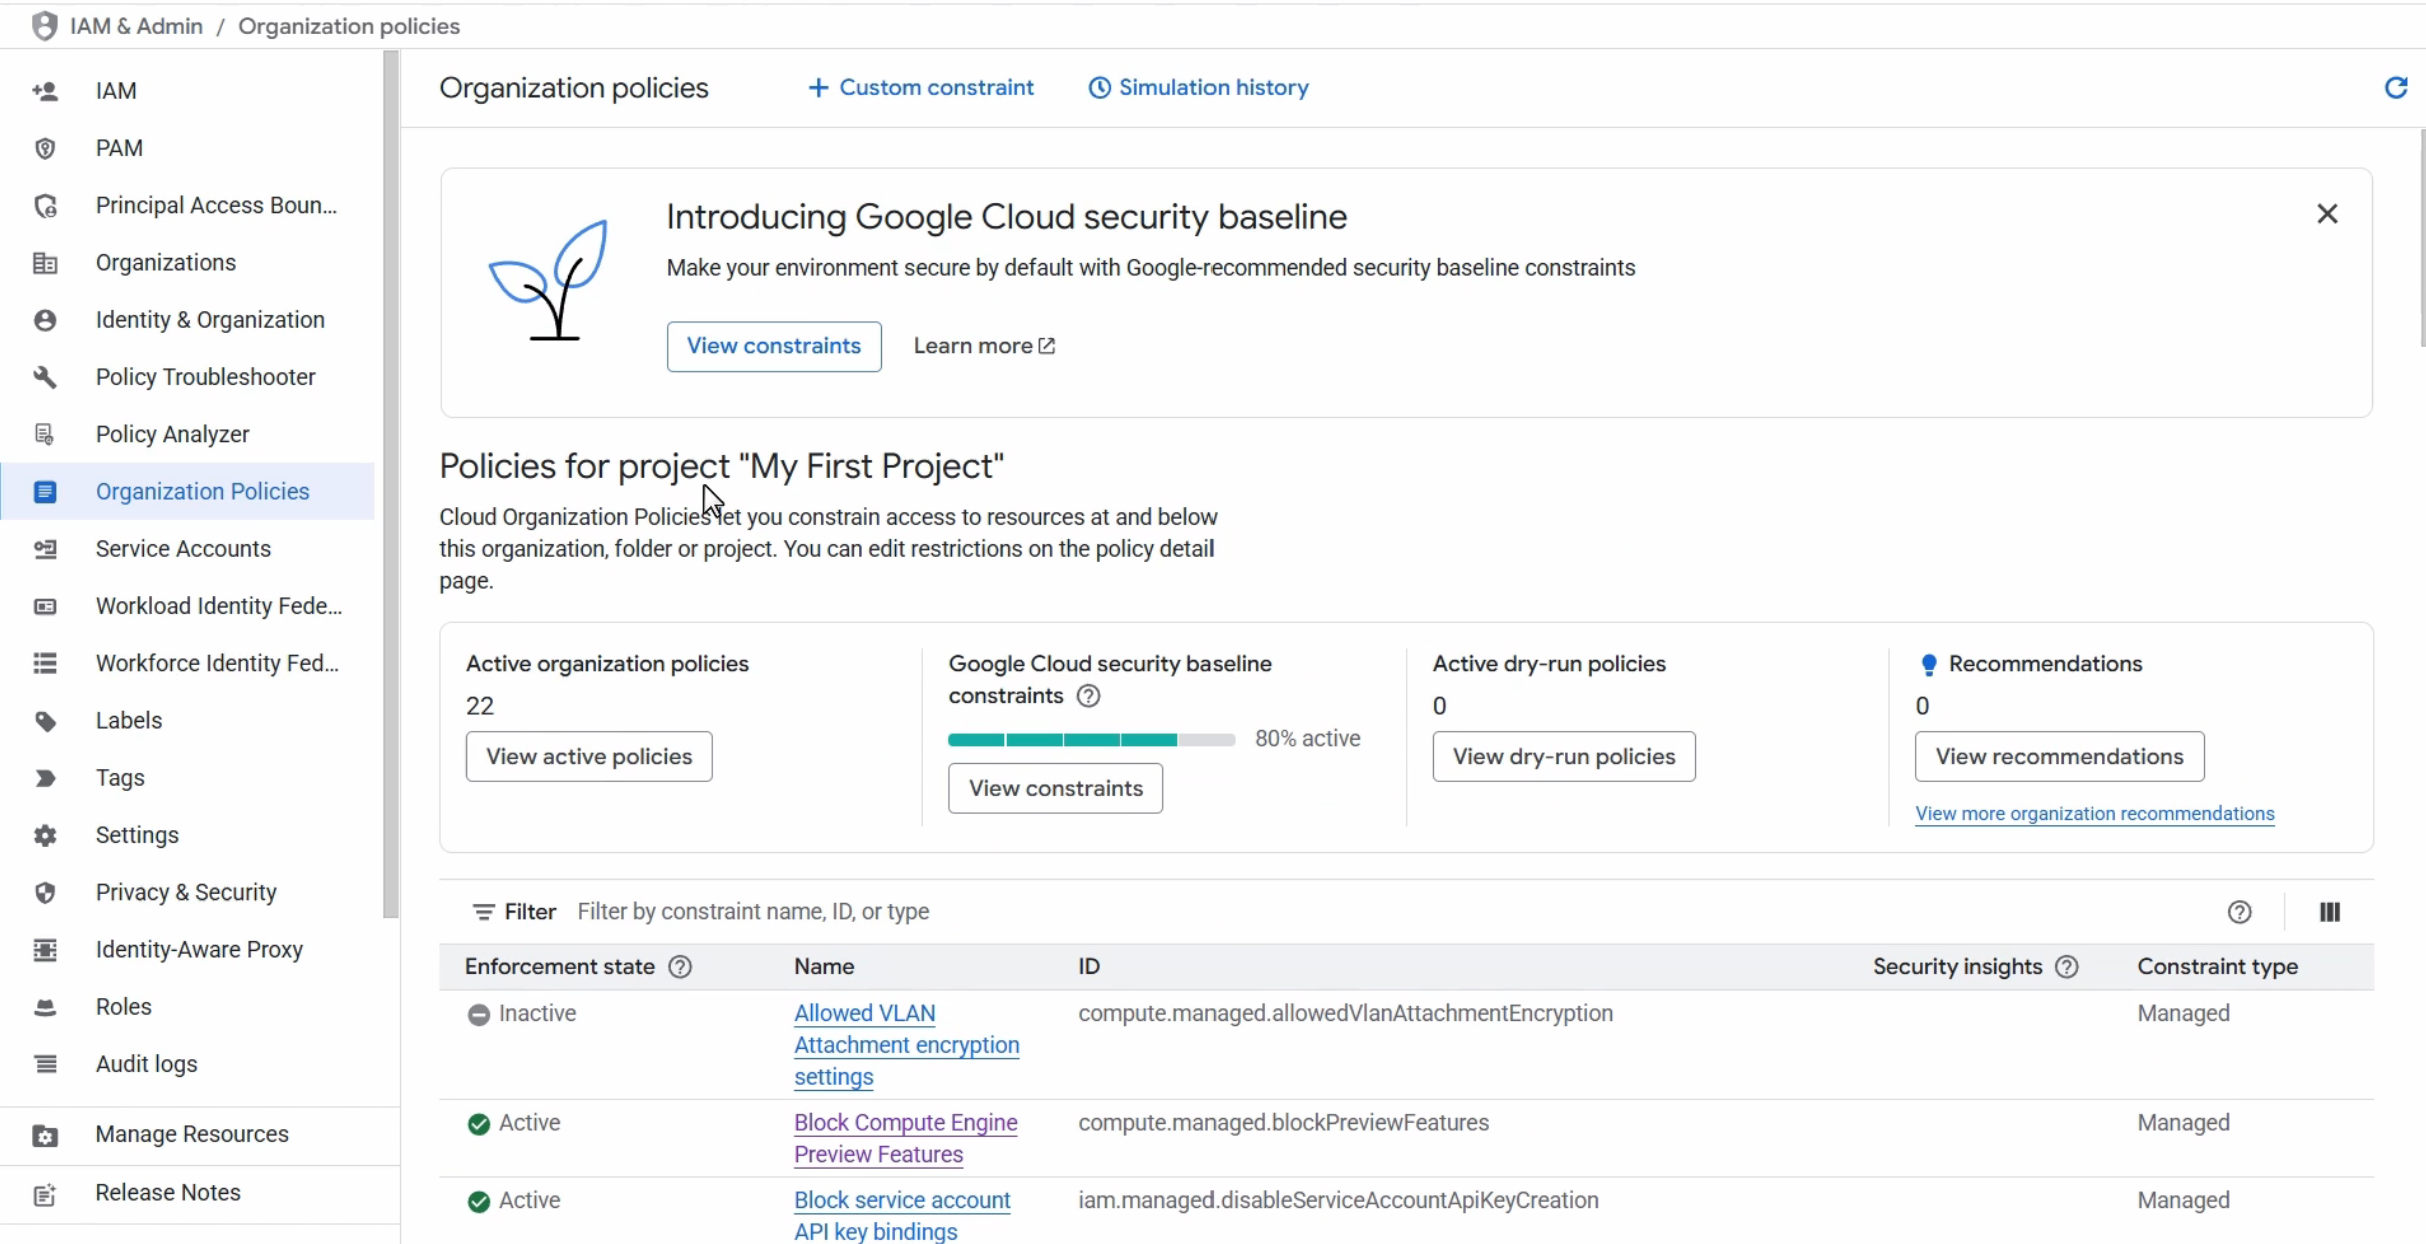This screenshot has height=1244, width=2426.
Task: Open Block service account API key bindings
Action: pos(902,1216)
